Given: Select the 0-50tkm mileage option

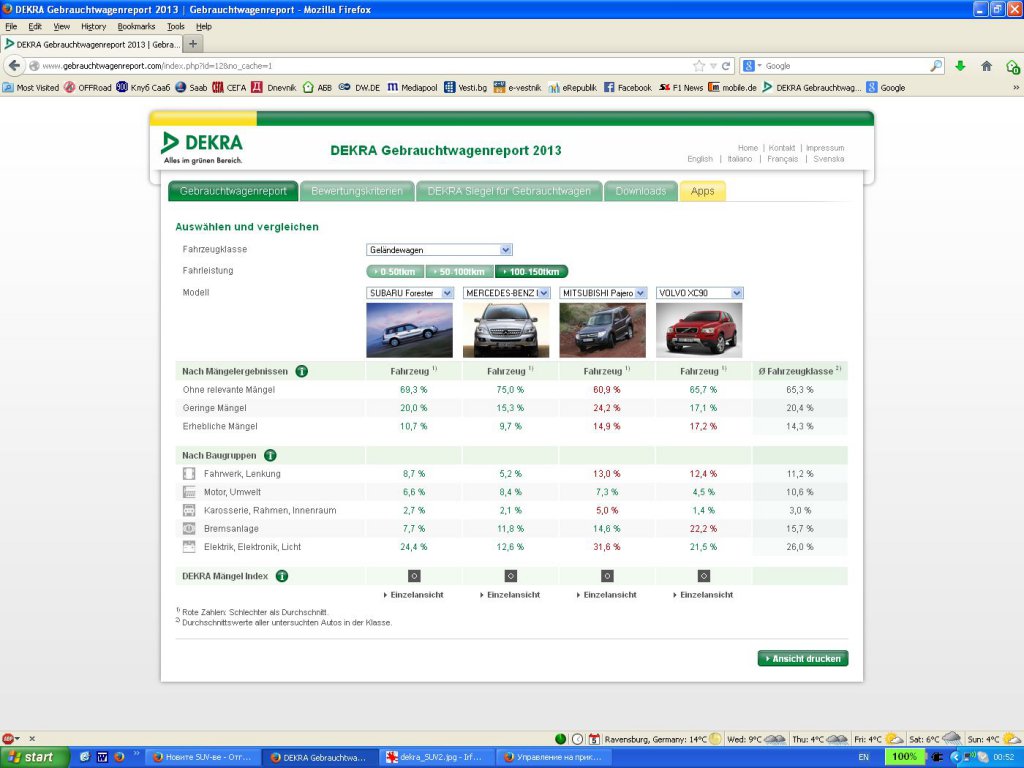Looking at the screenshot, I should pos(396,271).
